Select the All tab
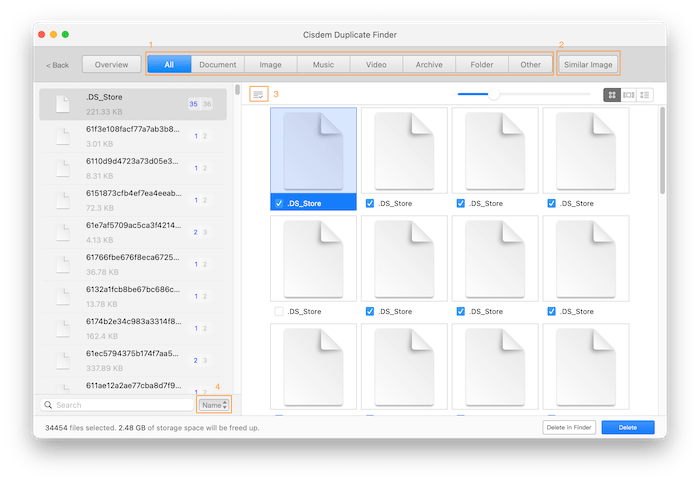Viewport: 700px width, 482px height. coord(169,65)
